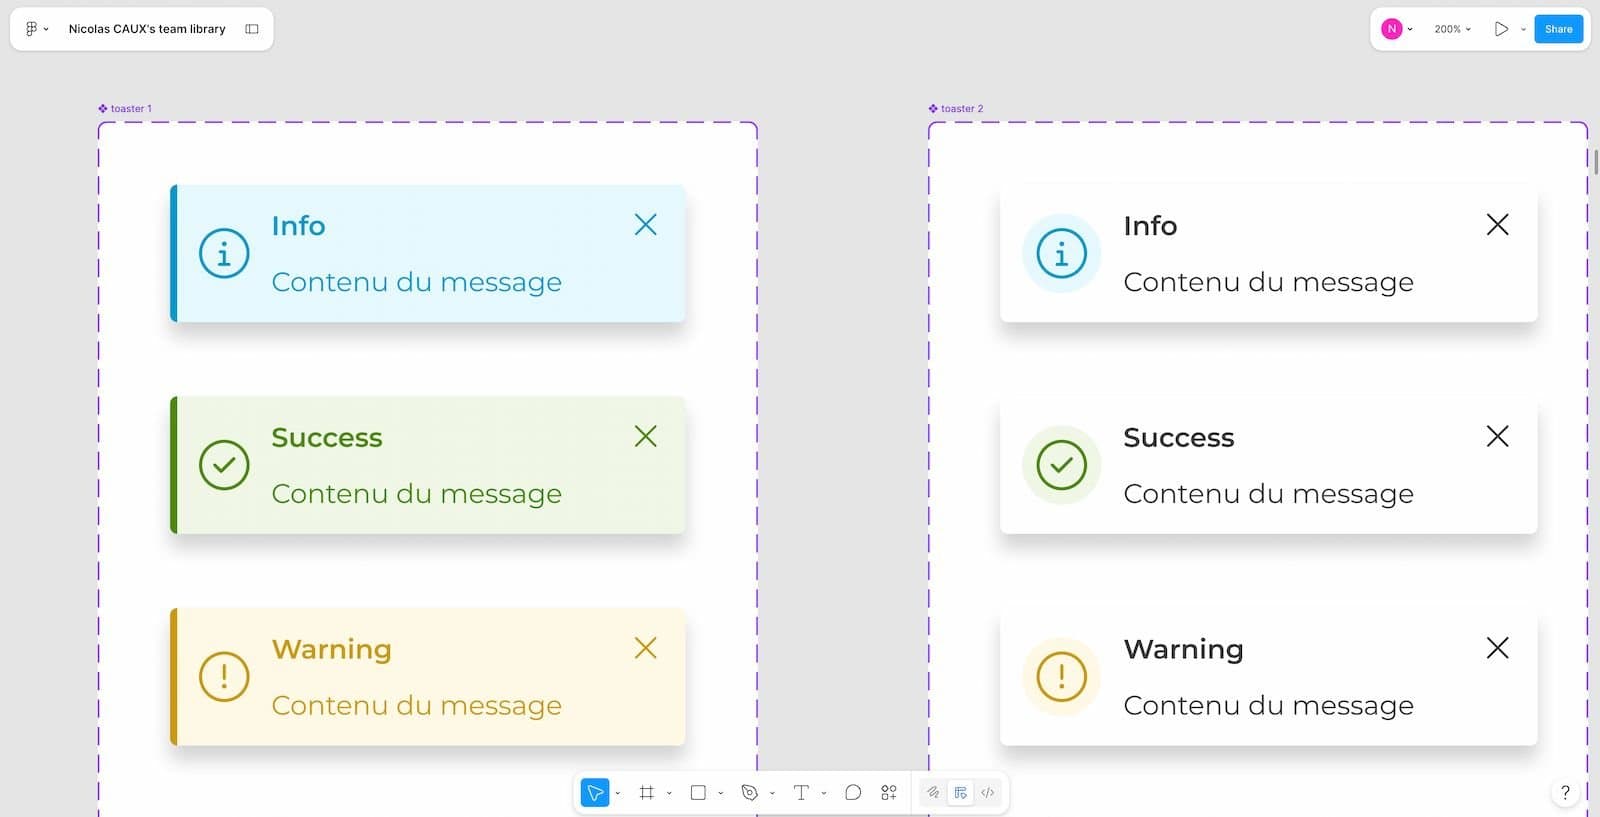Open the Help question mark button
1600x817 pixels.
pos(1565,793)
